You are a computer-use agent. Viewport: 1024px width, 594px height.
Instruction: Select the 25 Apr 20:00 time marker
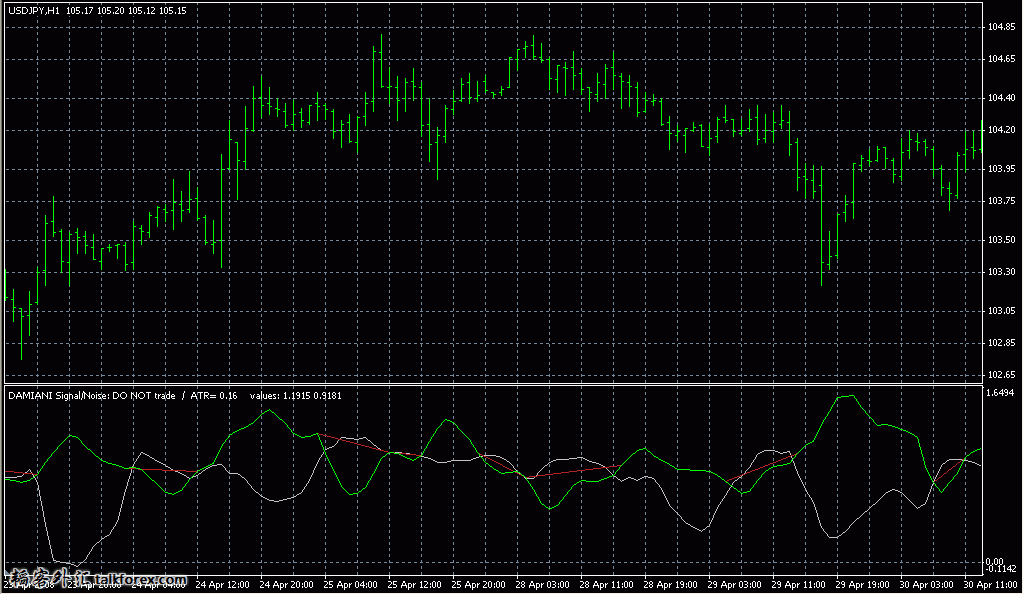(479, 584)
